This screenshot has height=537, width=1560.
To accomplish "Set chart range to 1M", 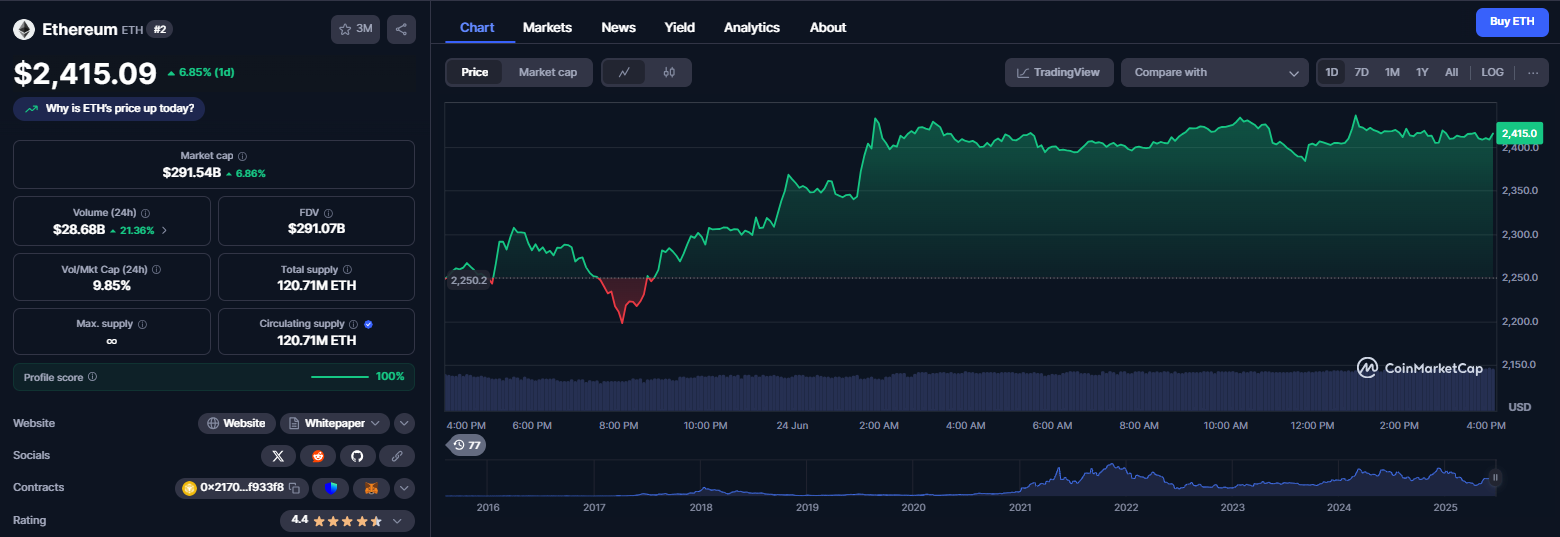I will 1392,72.
